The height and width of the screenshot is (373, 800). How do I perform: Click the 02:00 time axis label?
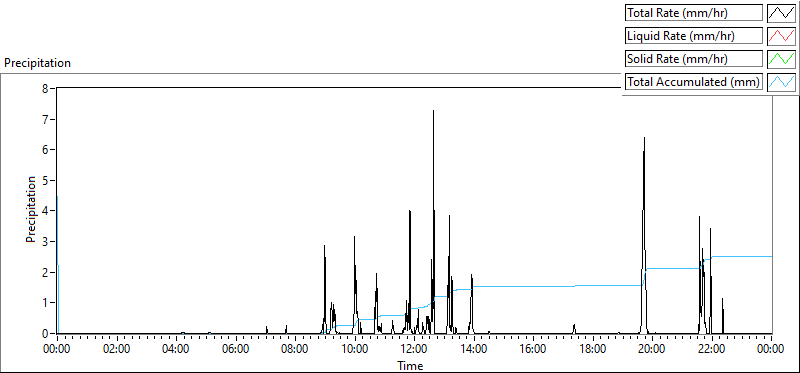coord(117,349)
